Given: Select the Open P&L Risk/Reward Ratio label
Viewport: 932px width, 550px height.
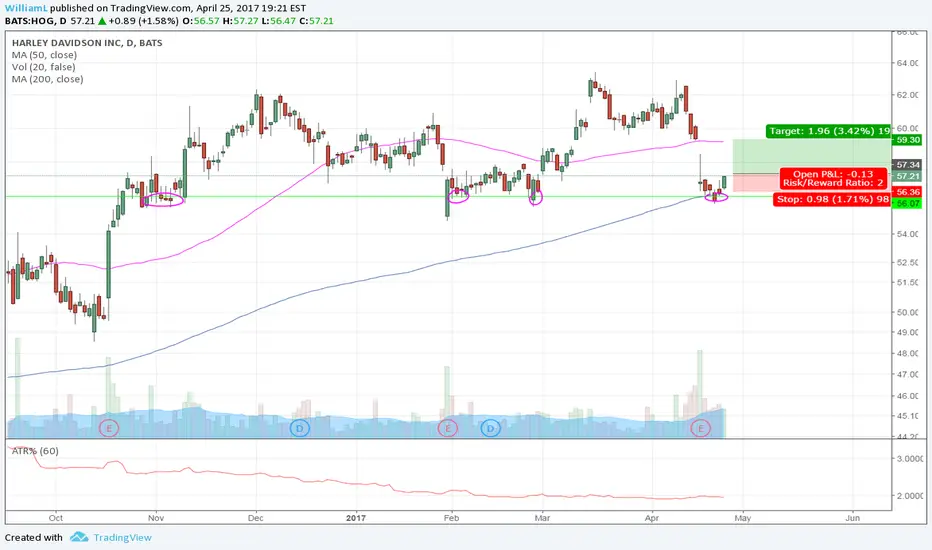Looking at the screenshot, I should tap(833, 178).
